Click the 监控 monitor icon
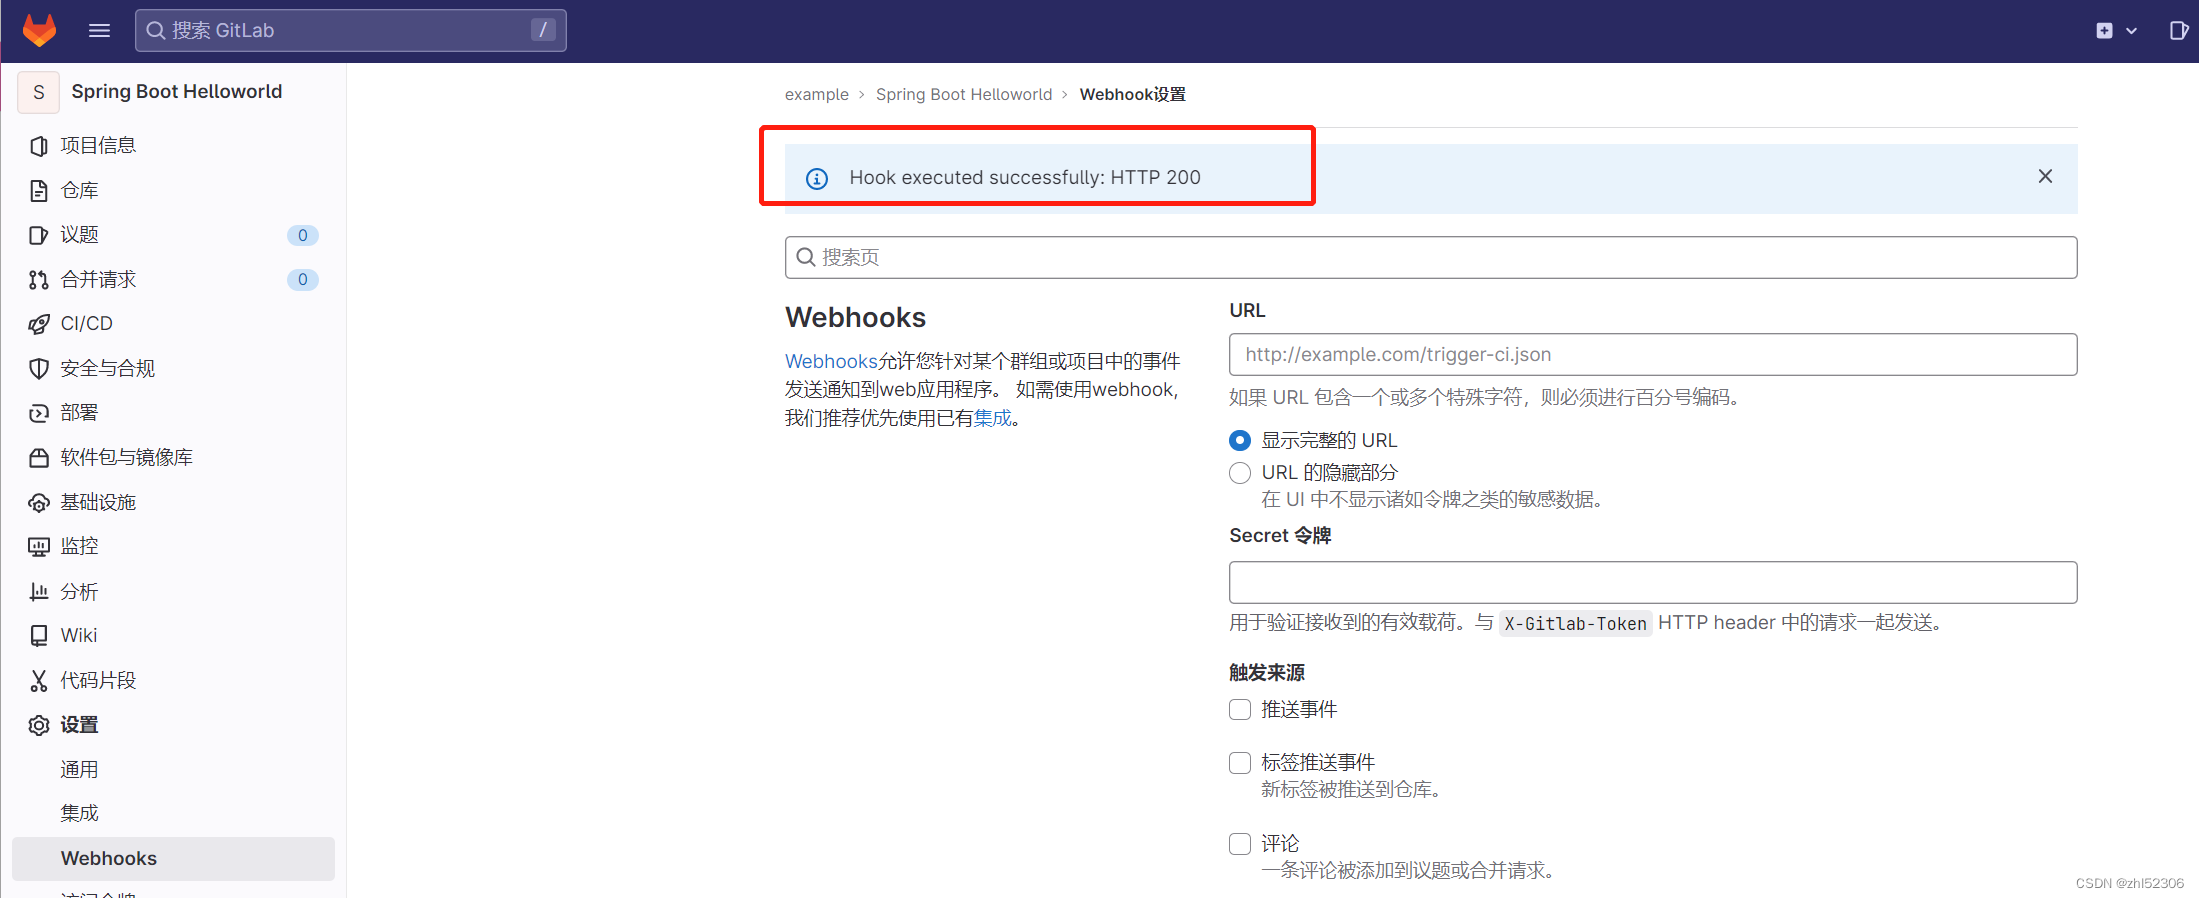 tap(39, 547)
